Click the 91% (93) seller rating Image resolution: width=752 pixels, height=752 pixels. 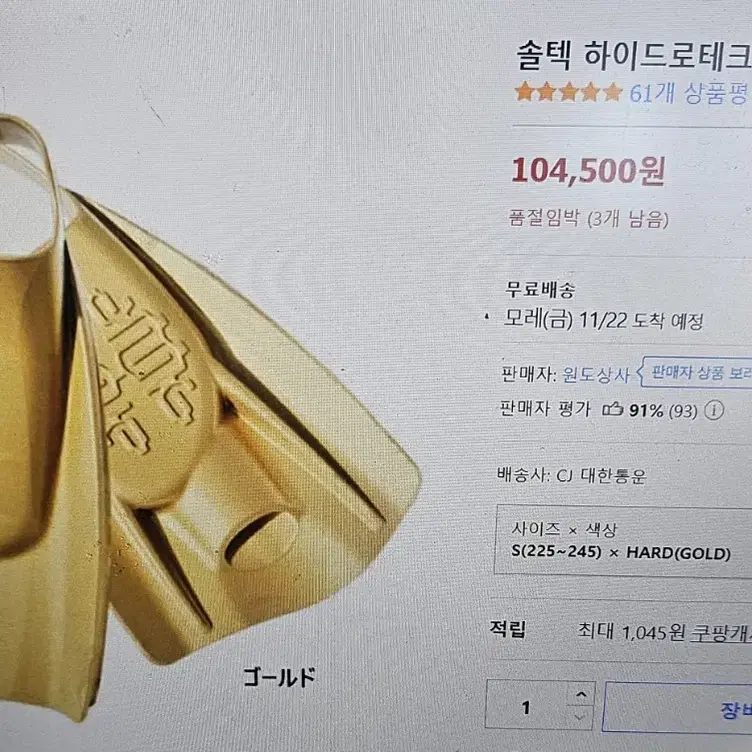(x=663, y=411)
